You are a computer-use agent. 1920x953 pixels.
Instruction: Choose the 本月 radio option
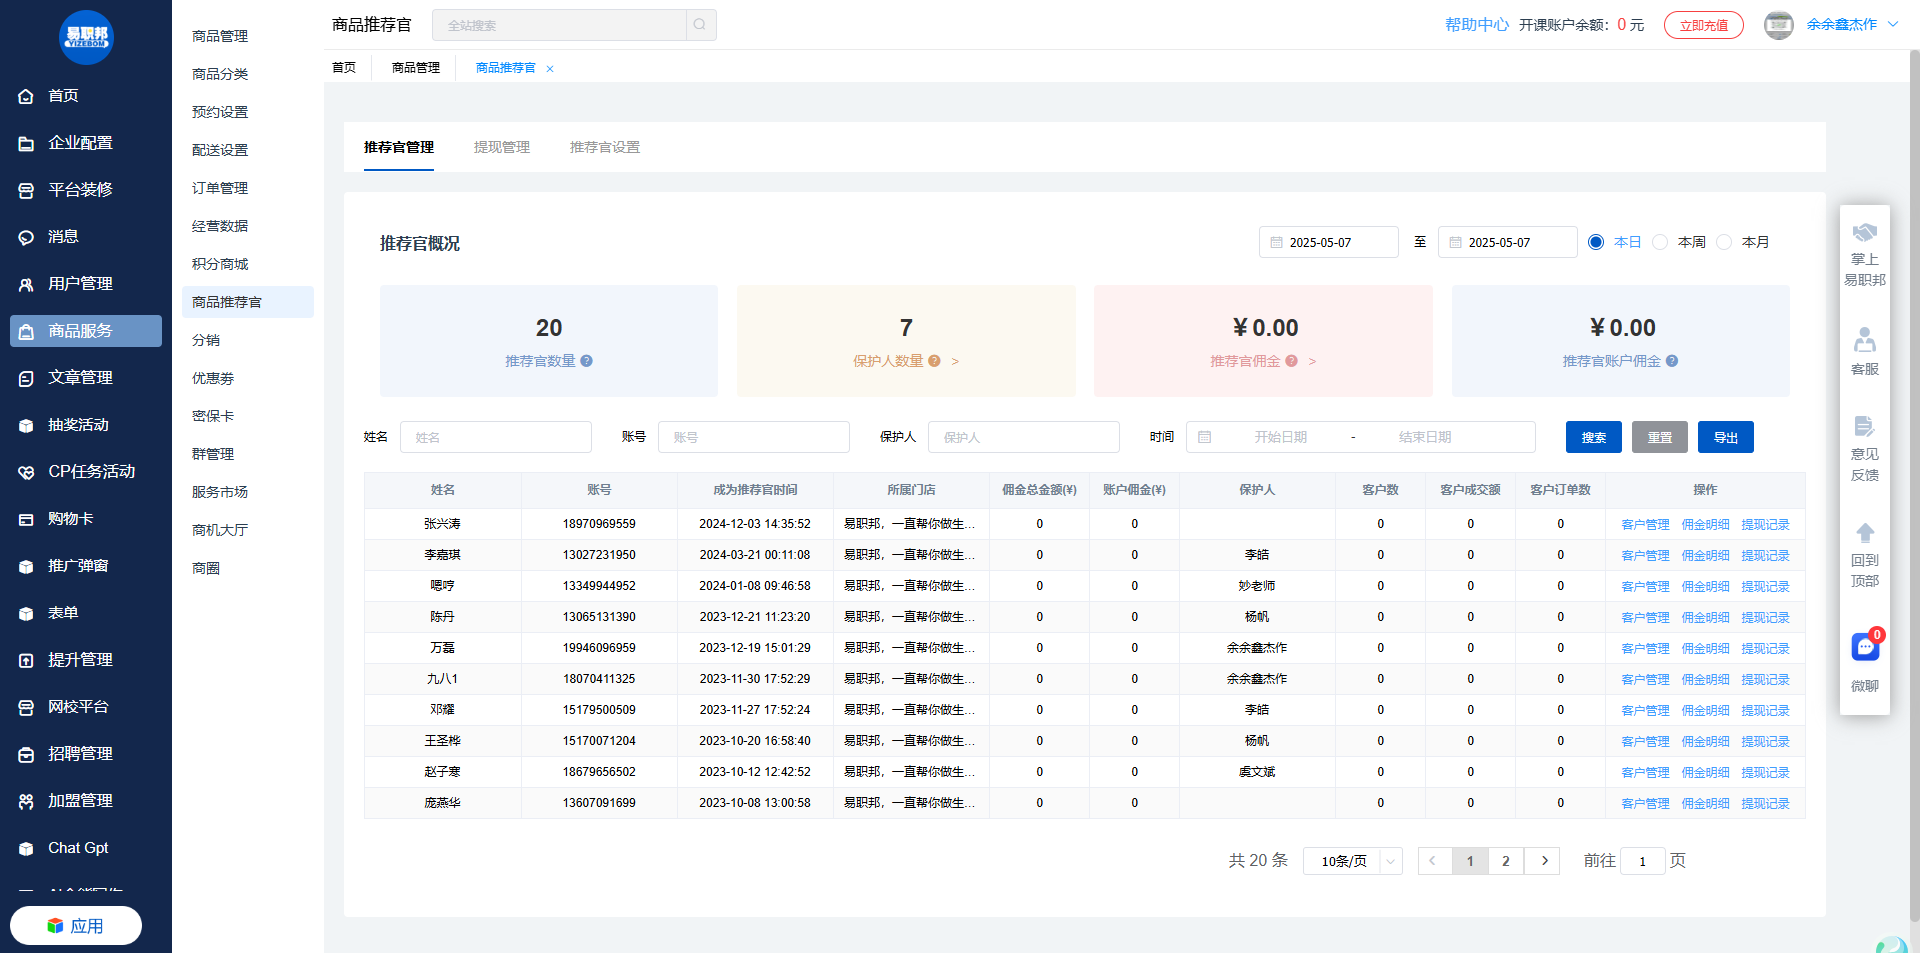(1724, 242)
